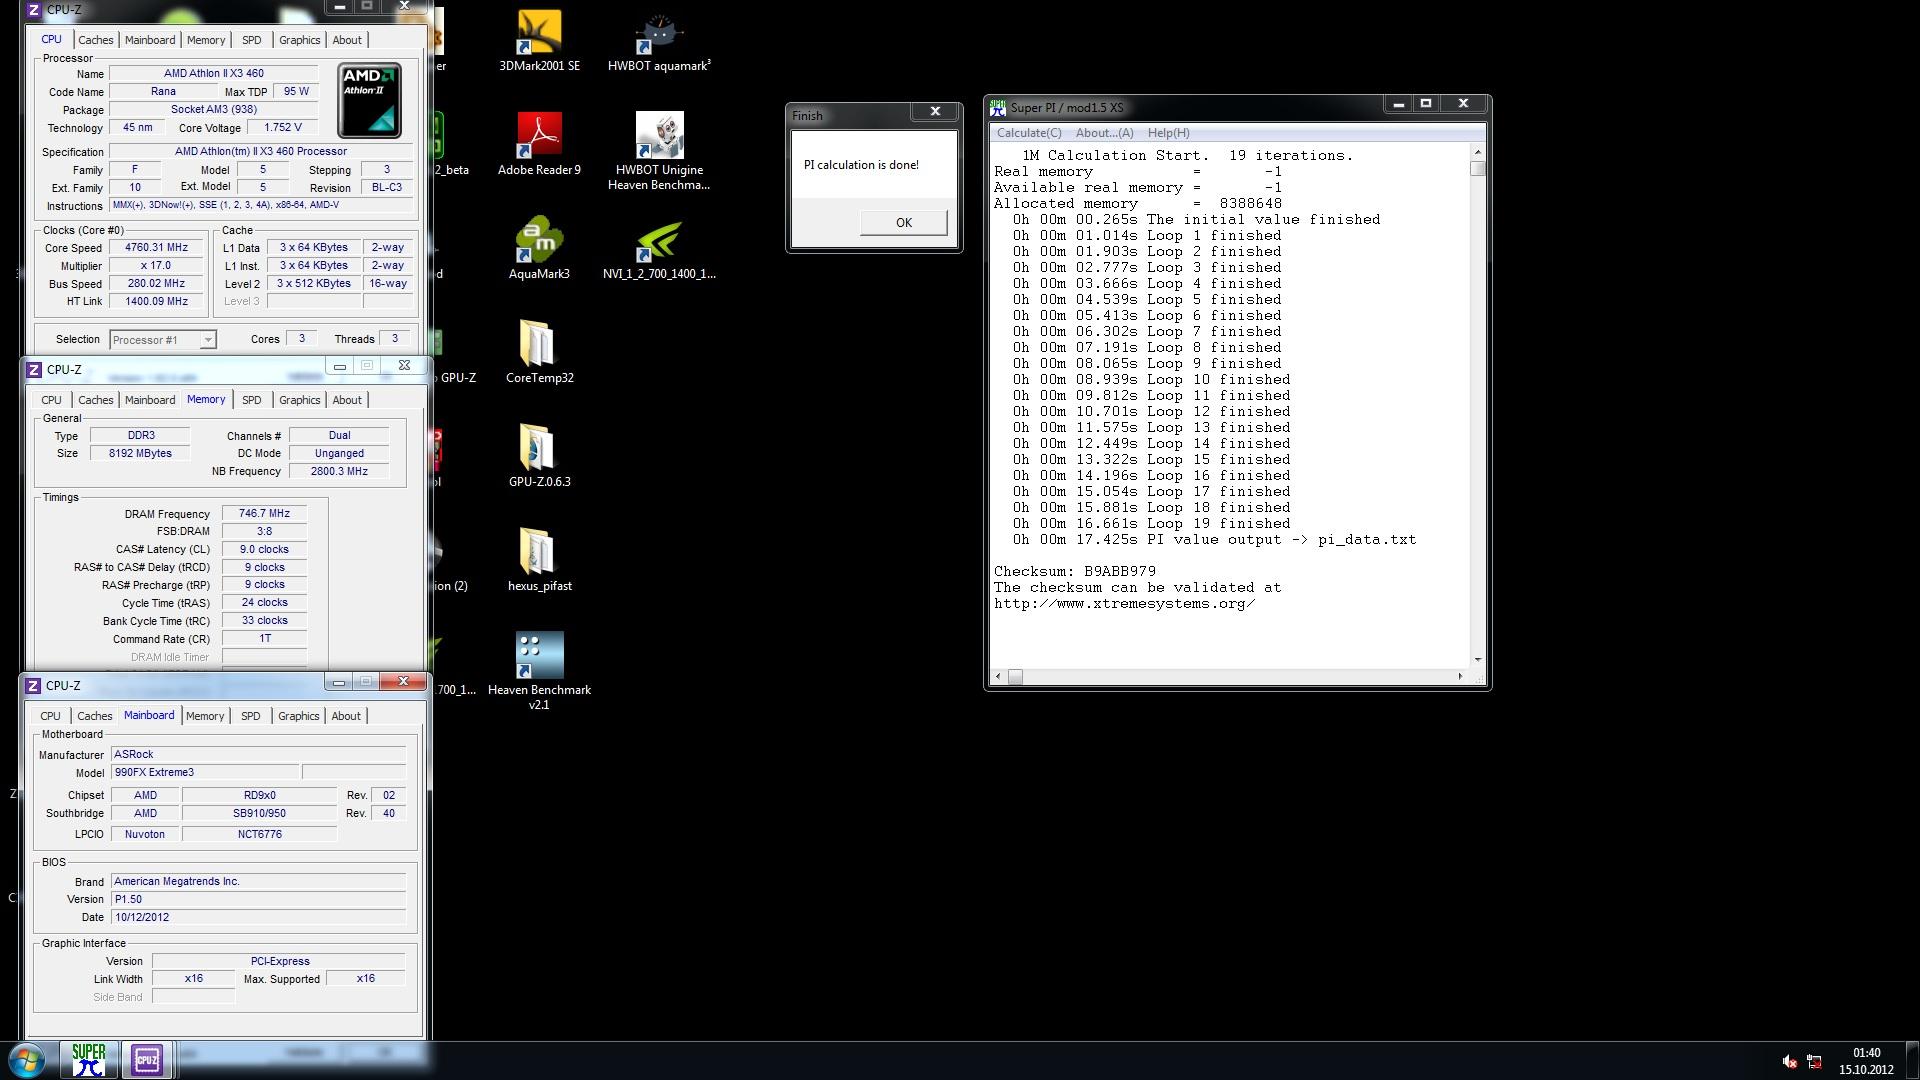The height and width of the screenshot is (1080, 1920).
Task: Switch to CPU-Z in the taskbar
Action: (x=147, y=1060)
